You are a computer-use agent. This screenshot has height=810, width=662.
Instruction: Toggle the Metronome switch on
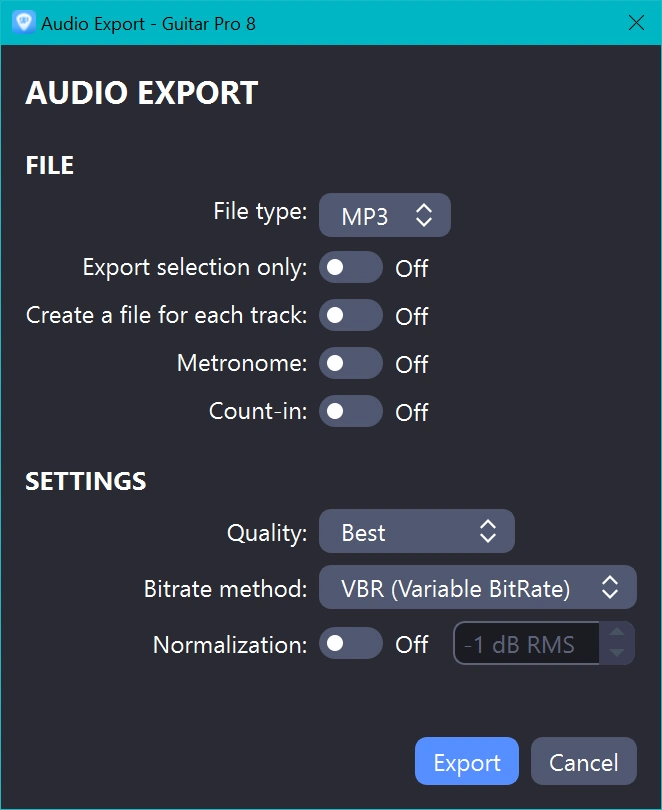[350, 364]
